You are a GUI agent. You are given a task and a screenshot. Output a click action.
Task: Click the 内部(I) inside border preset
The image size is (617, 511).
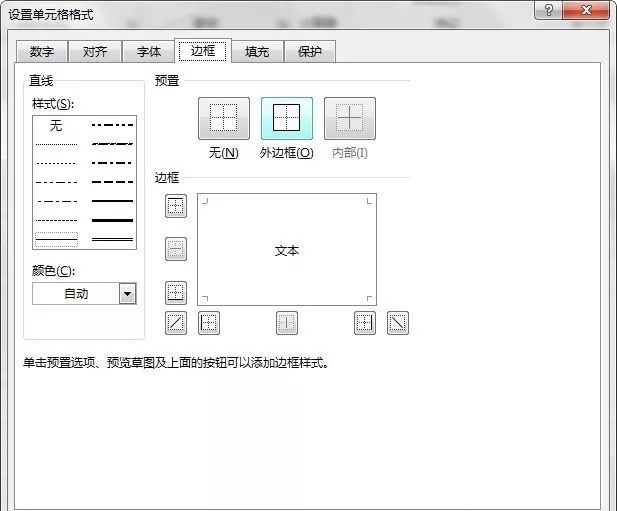[x=350, y=119]
